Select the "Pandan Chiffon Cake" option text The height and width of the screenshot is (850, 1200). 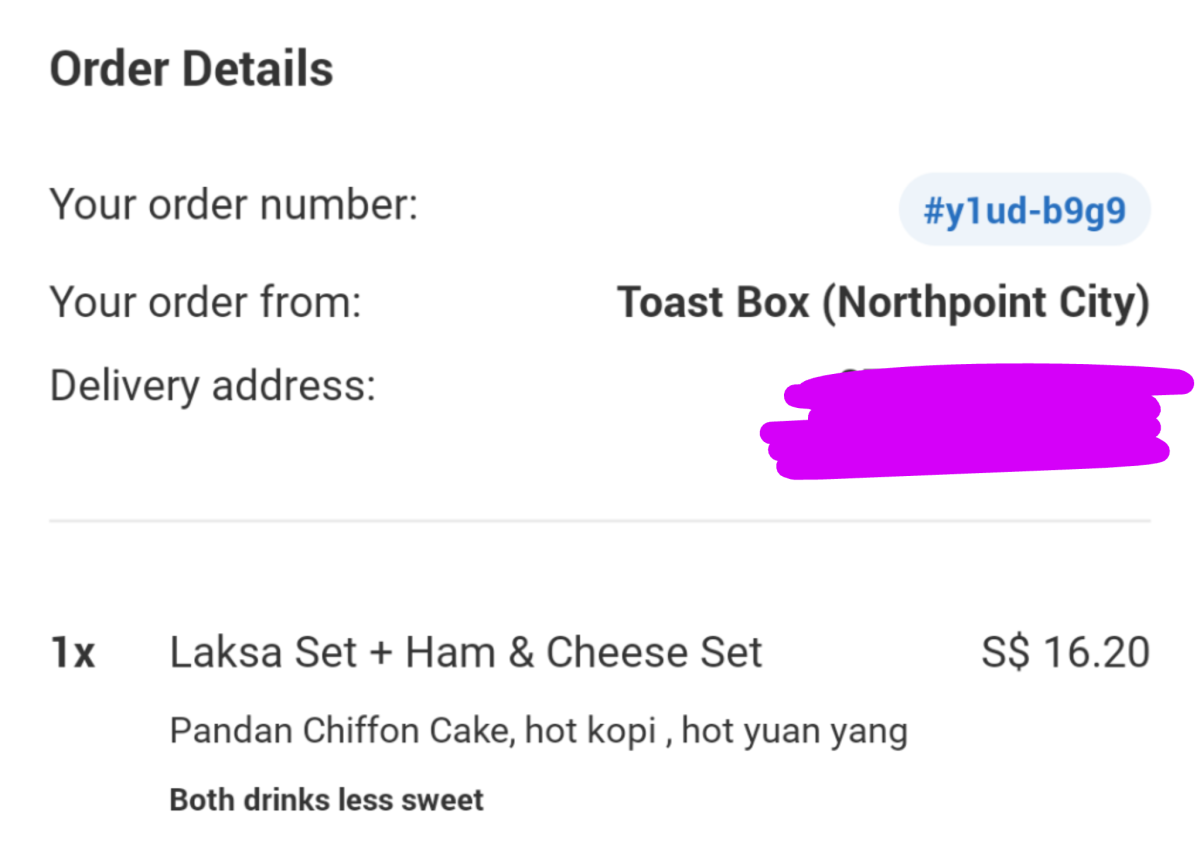click(341, 731)
